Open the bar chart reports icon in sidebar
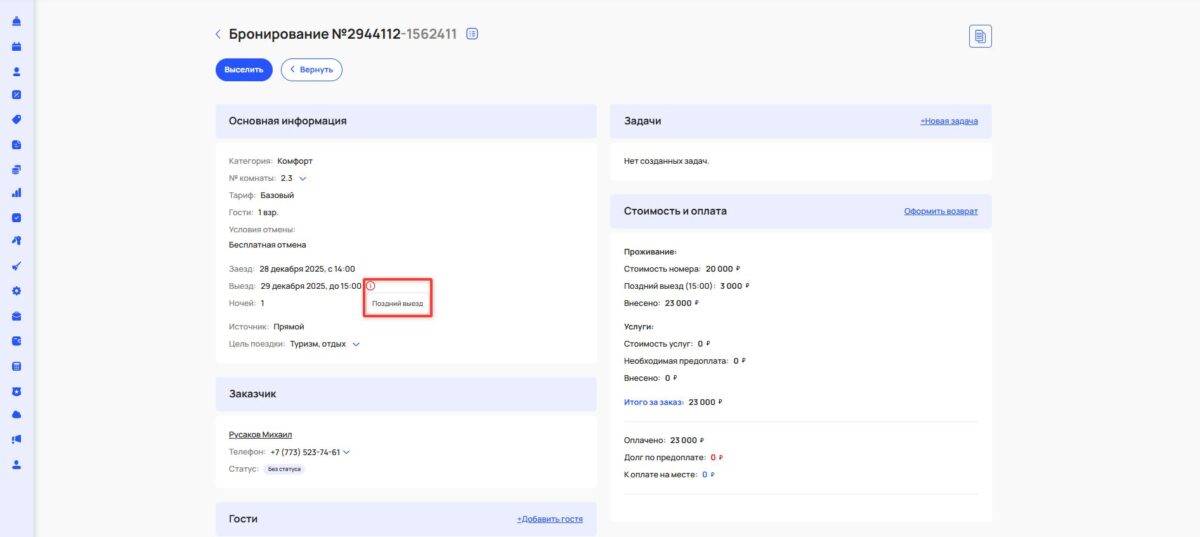The height and width of the screenshot is (537, 1200). point(17,193)
